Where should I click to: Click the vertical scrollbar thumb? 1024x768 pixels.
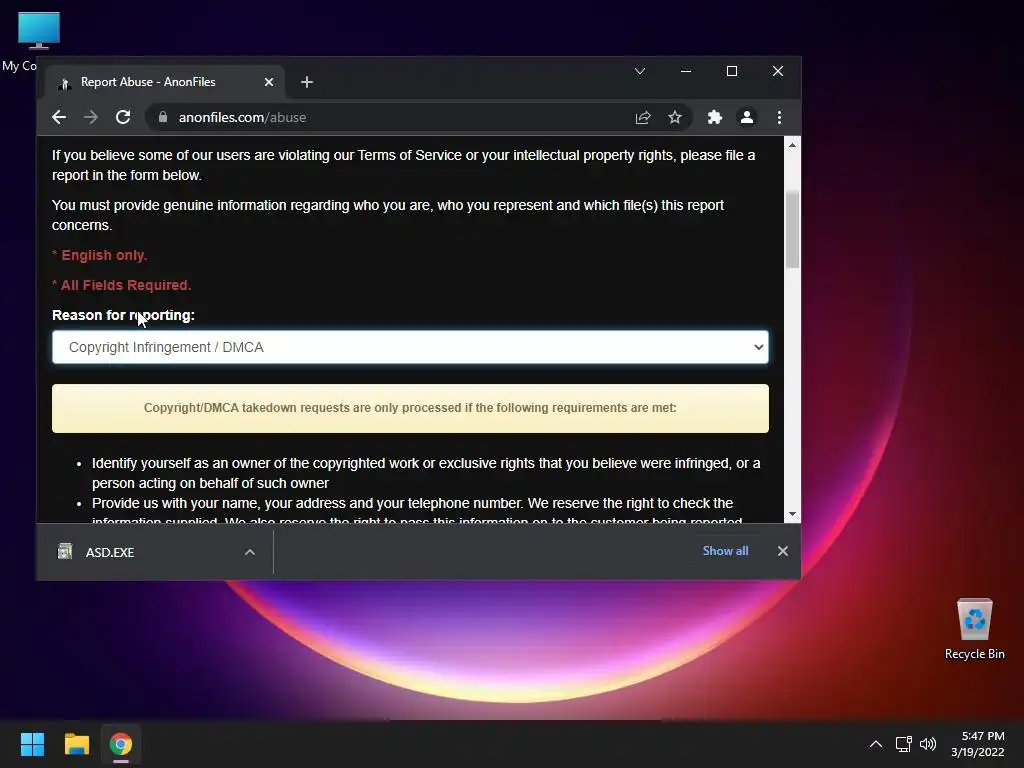point(792,229)
